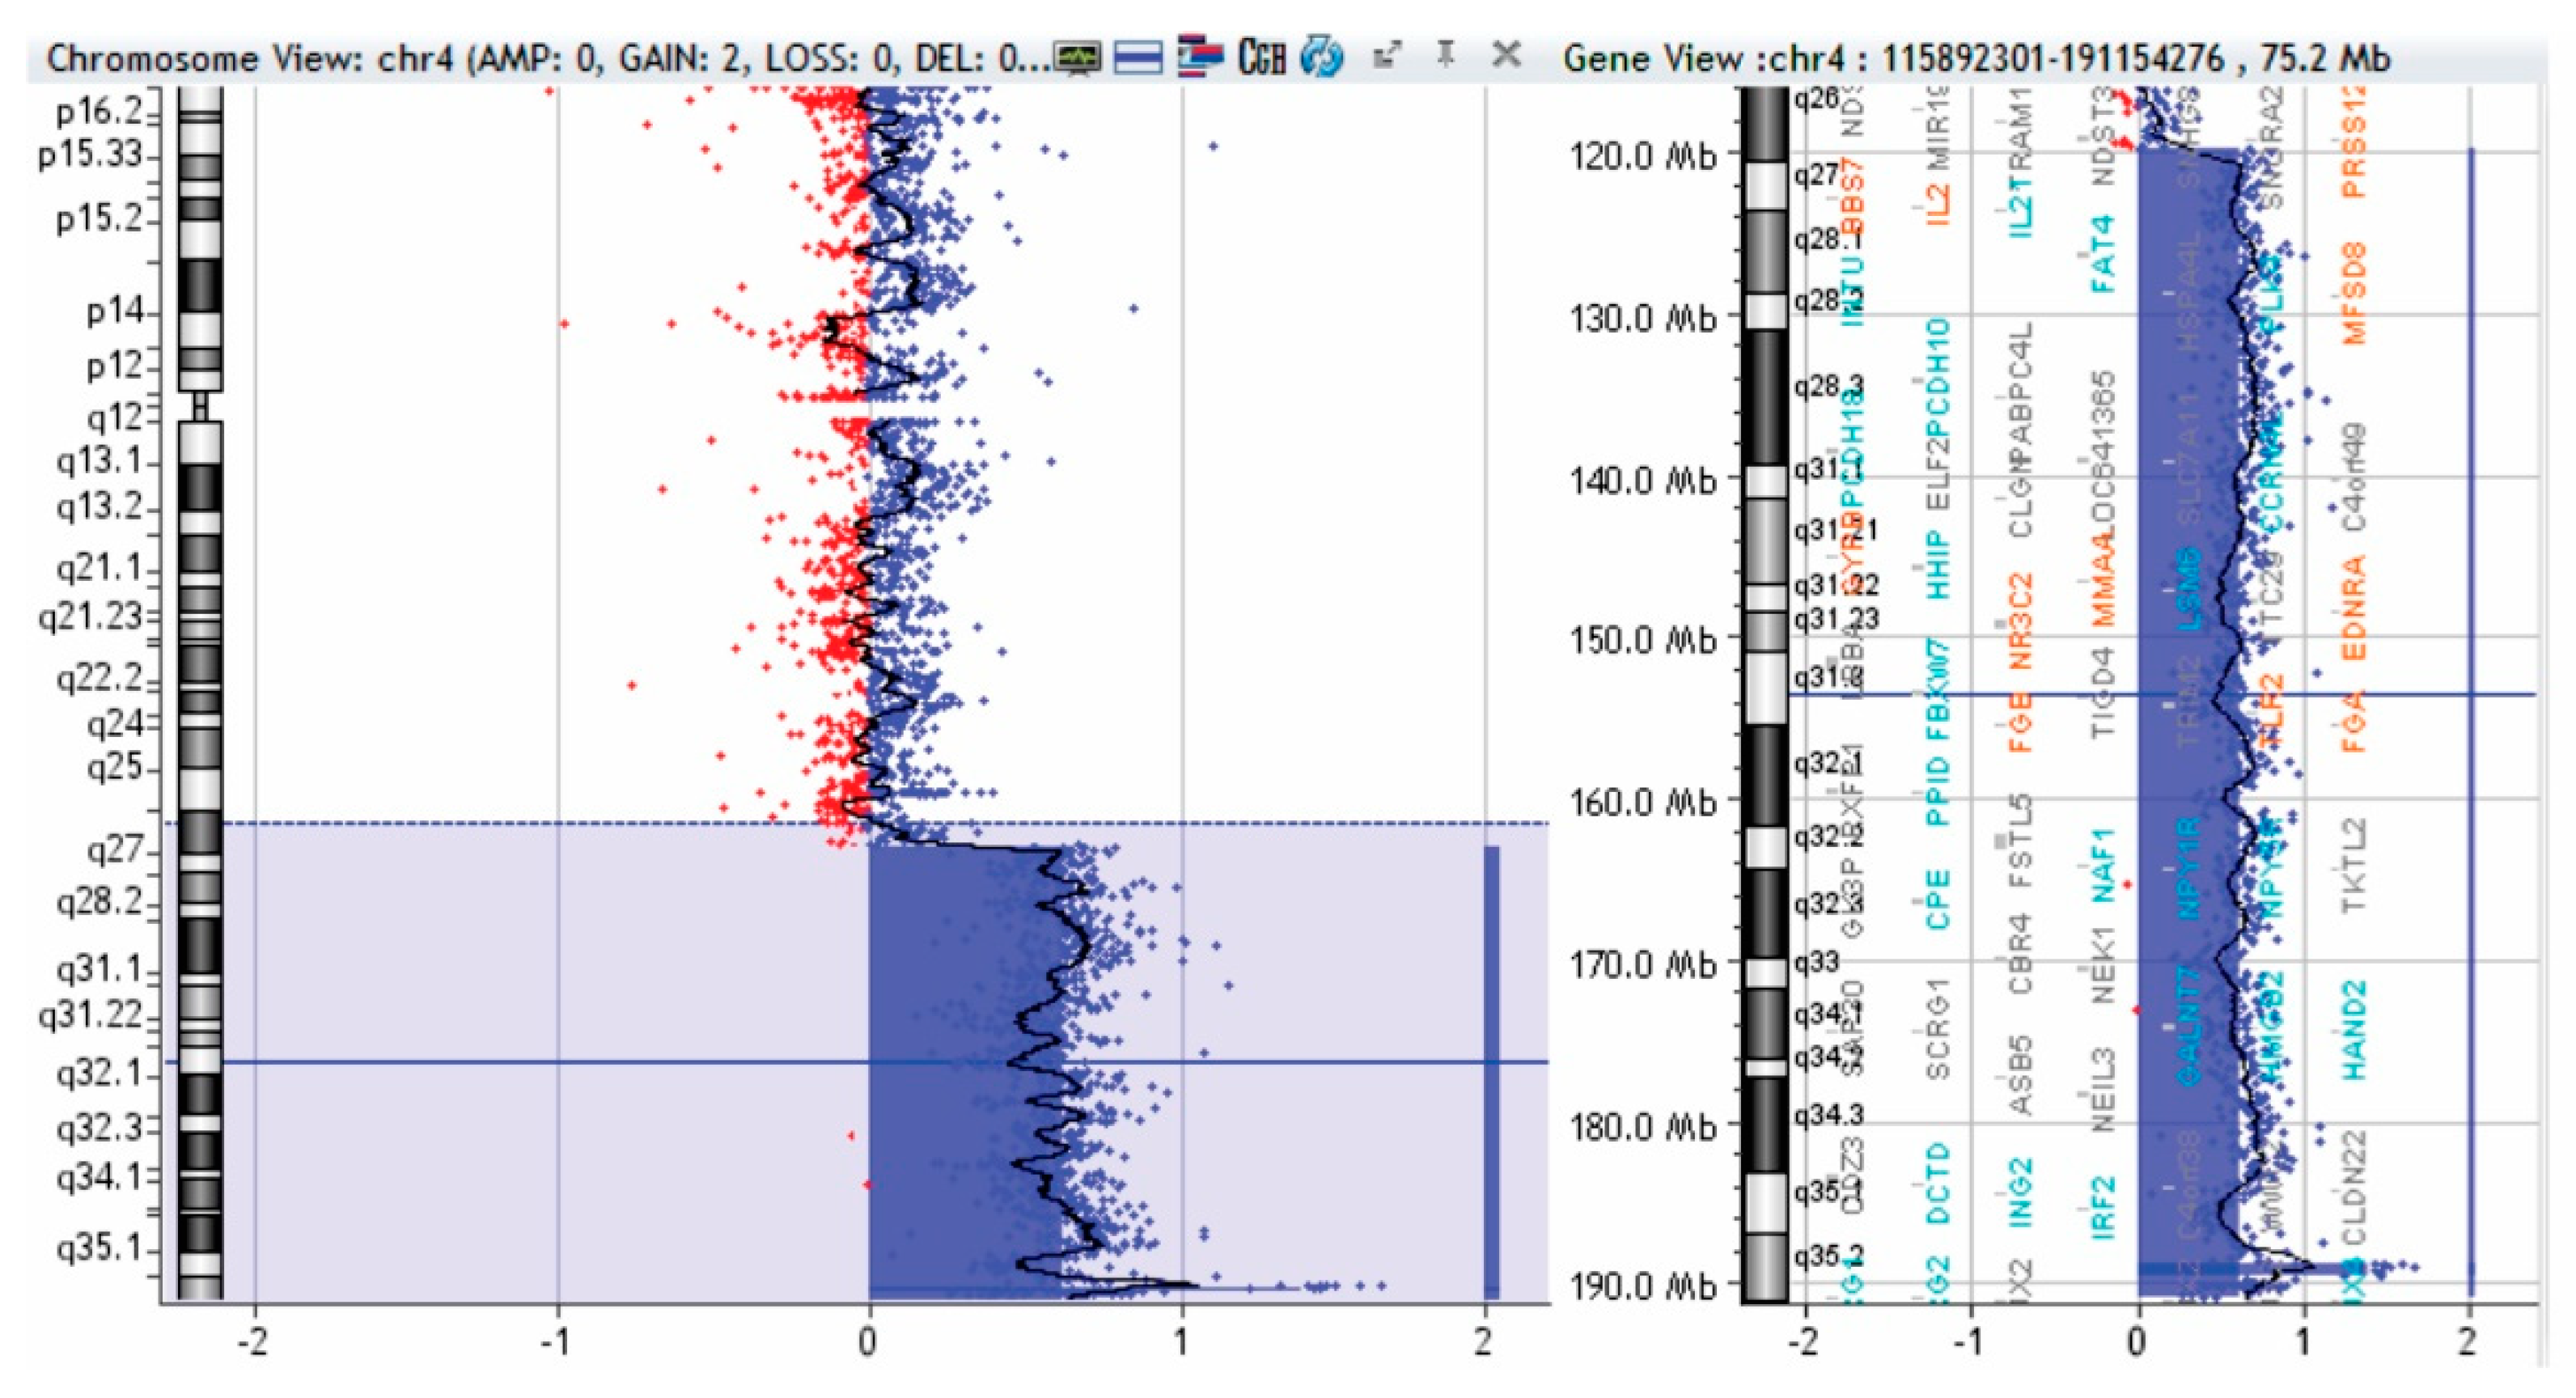The height and width of the screenshot is (1398, 2576).
Task: Click the 150.0 Mb position label
Action: tap(1643, 639)
